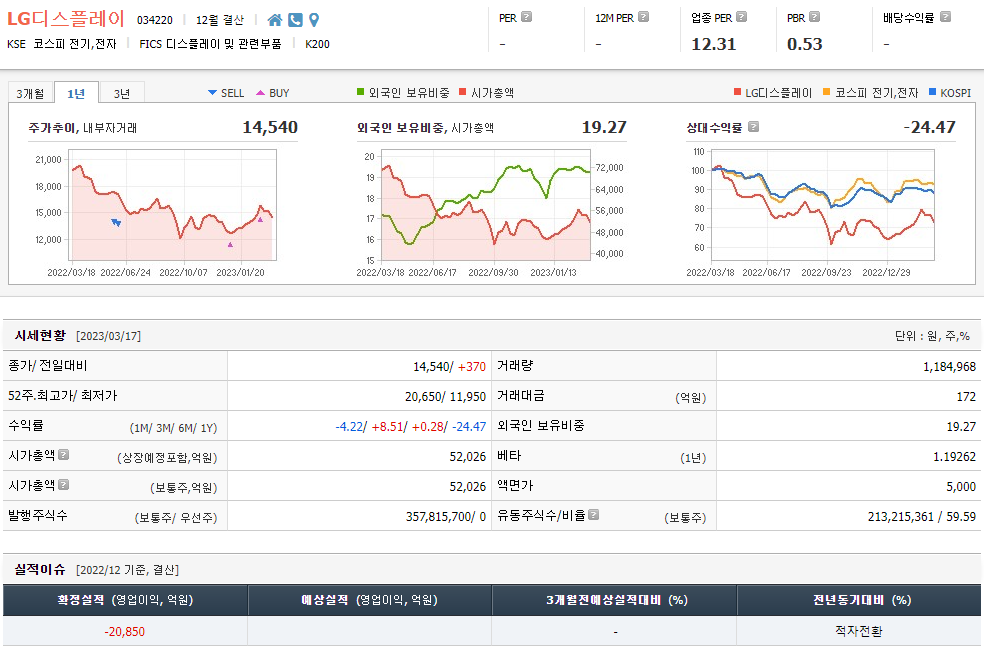Click KSE 코스피 전기,전자 sector label
This screenshot has width=984, height=648.
tap(62, 44)
